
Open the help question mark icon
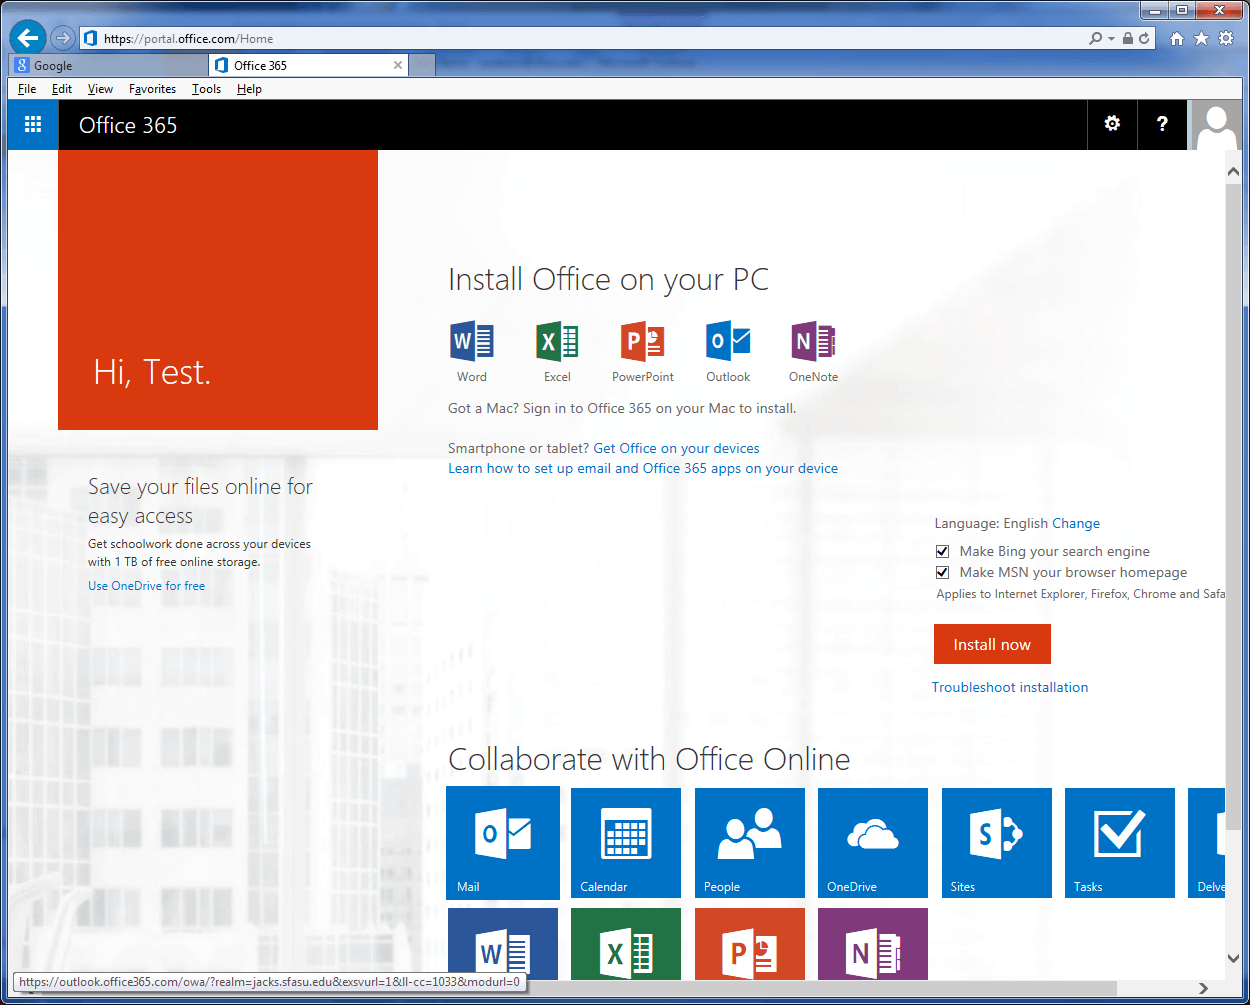(1162, 124)
